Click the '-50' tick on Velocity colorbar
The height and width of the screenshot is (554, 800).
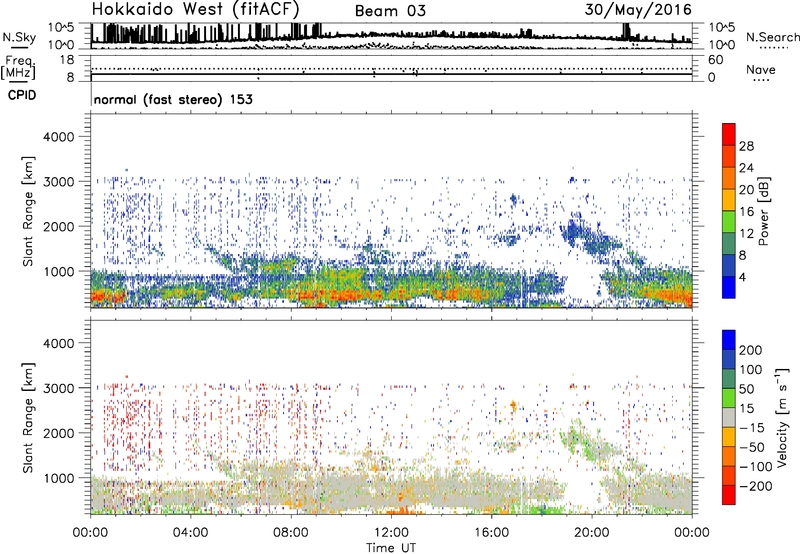tap(753, 447)
